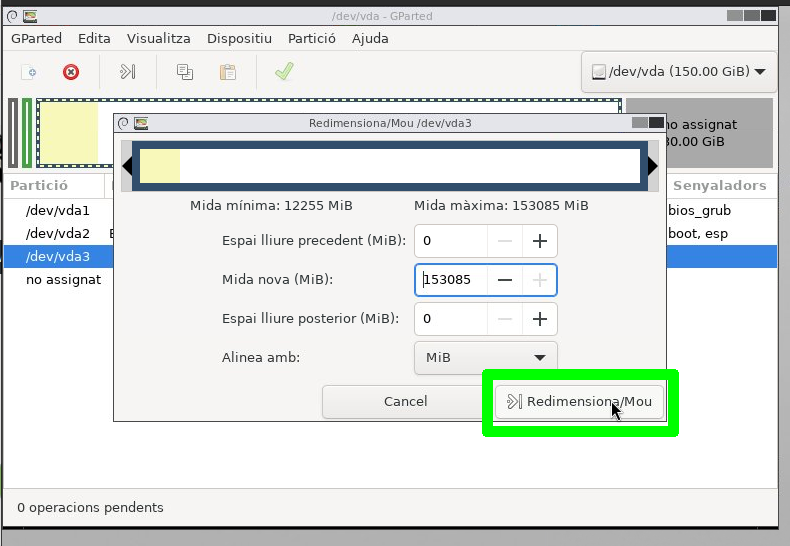Open the /dev/vda device selector dropdown

(678, 72)
